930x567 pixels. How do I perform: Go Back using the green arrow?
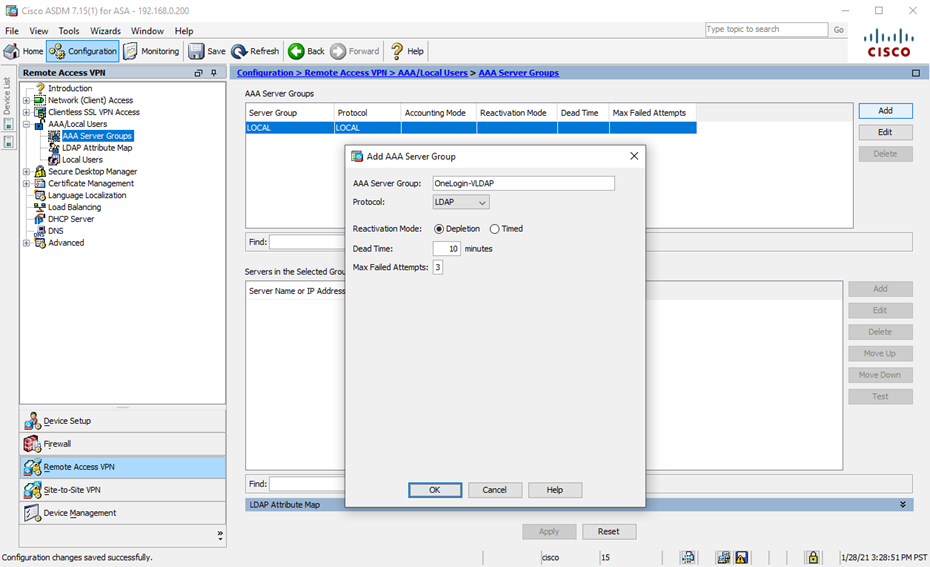point(307,52)
